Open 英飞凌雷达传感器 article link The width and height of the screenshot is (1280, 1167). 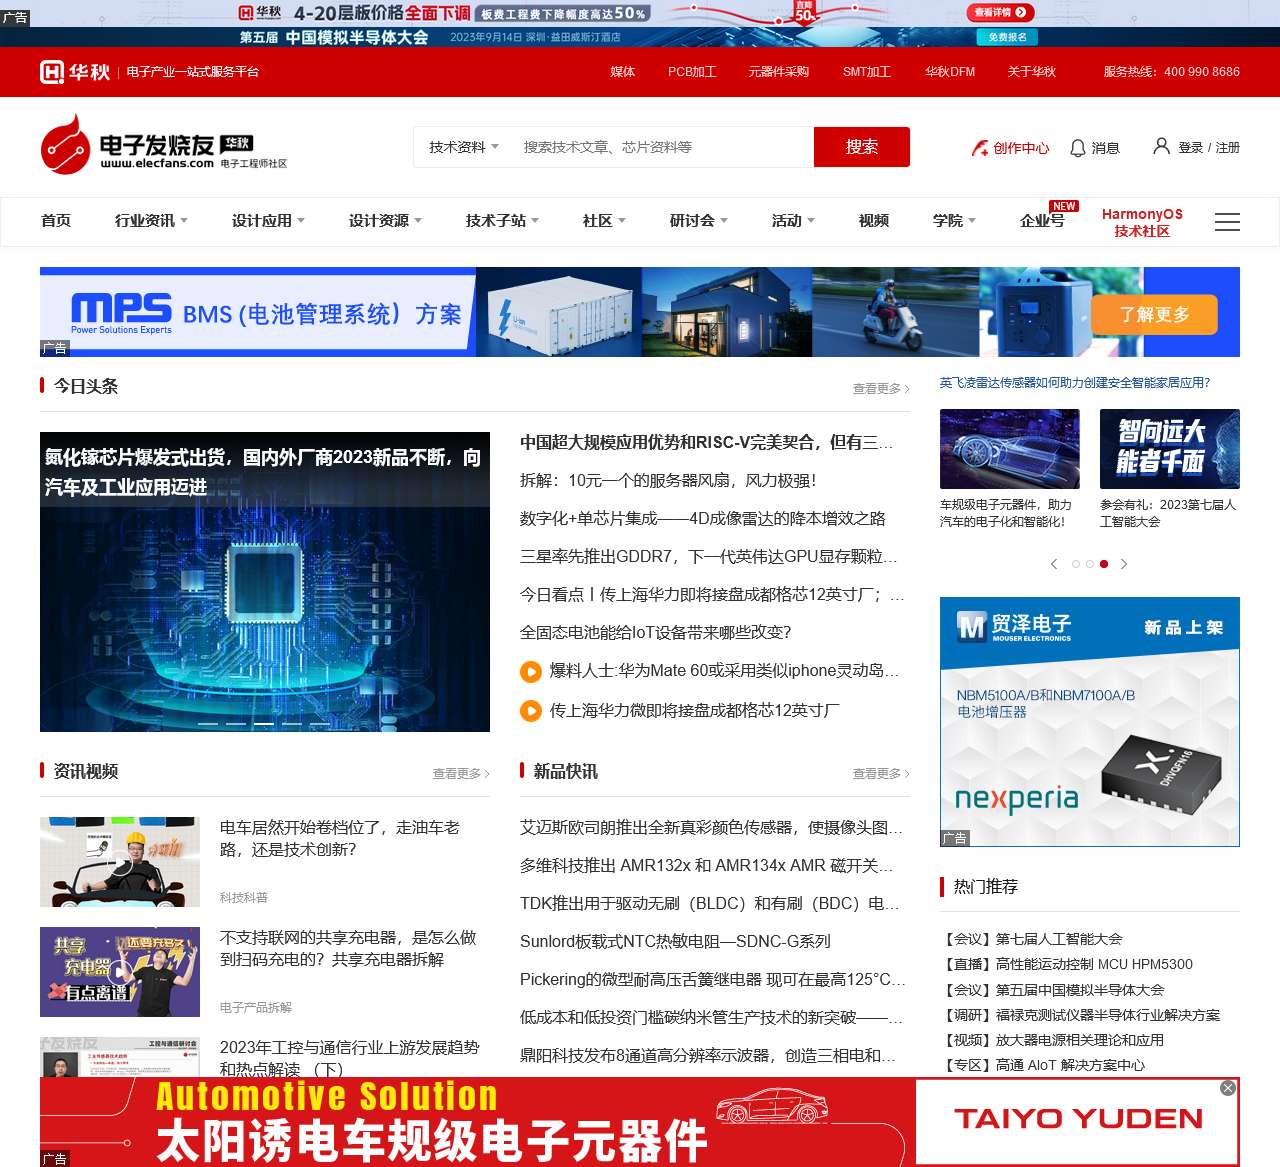[1075, 383]
